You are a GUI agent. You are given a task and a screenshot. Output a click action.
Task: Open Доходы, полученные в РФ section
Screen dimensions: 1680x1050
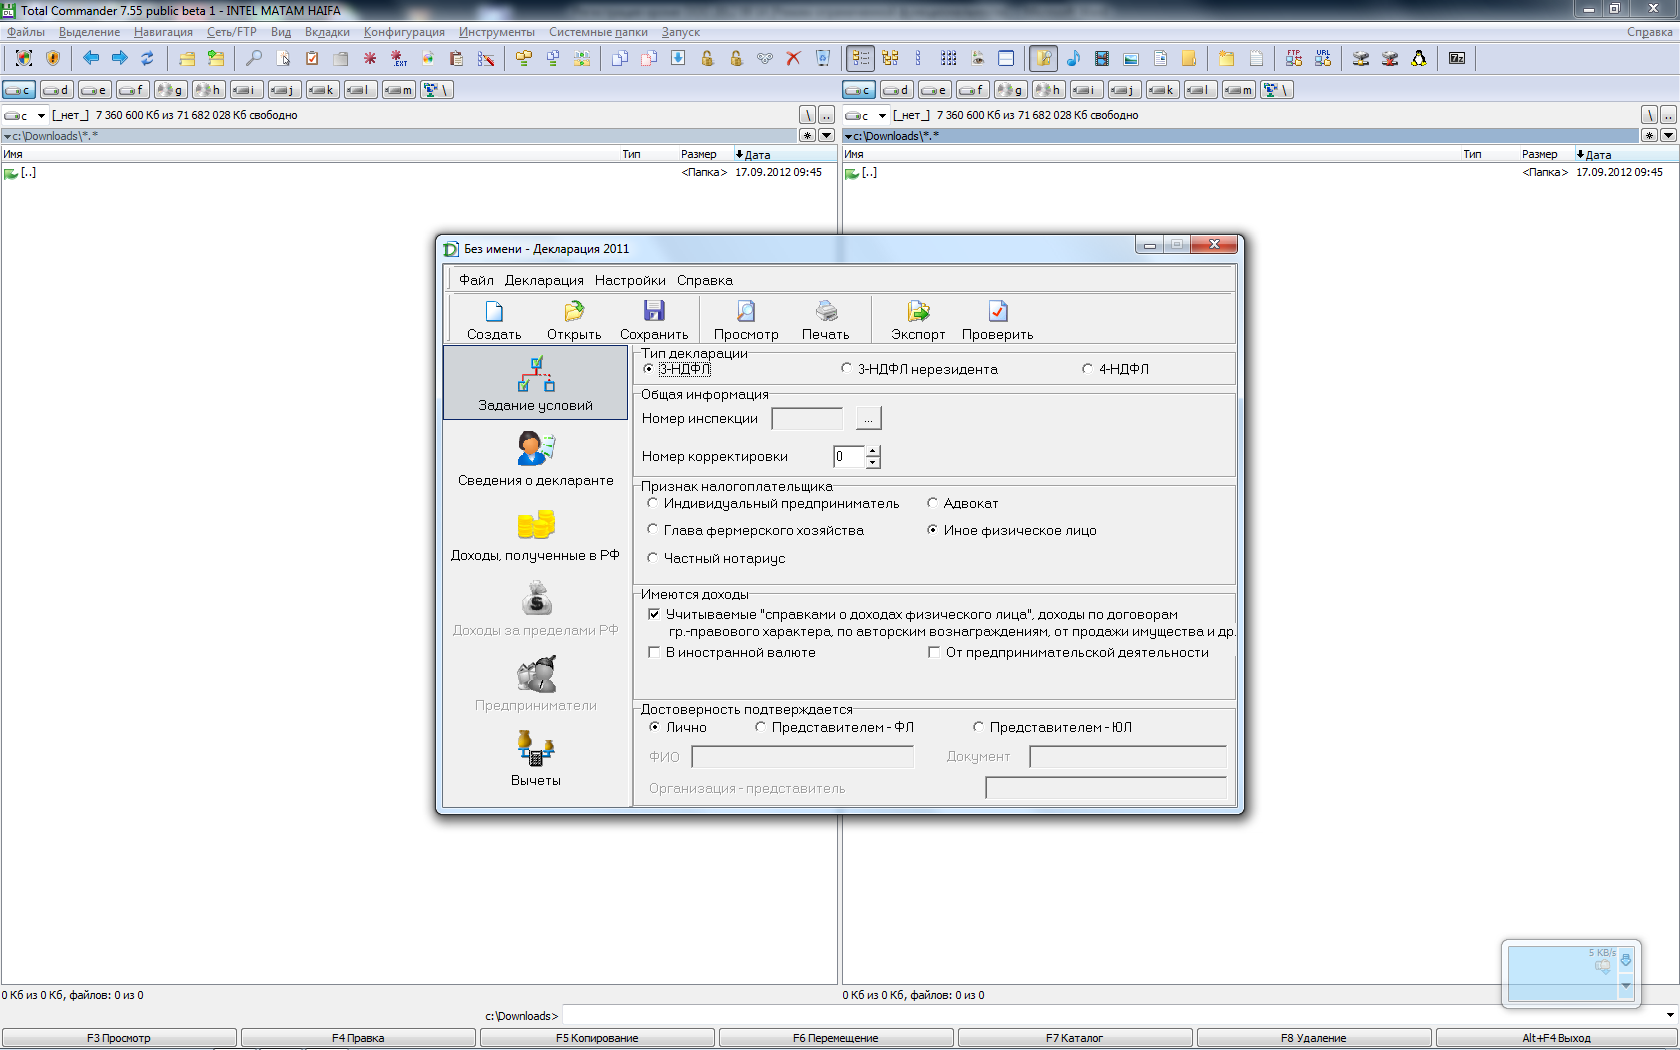[536, 533]
